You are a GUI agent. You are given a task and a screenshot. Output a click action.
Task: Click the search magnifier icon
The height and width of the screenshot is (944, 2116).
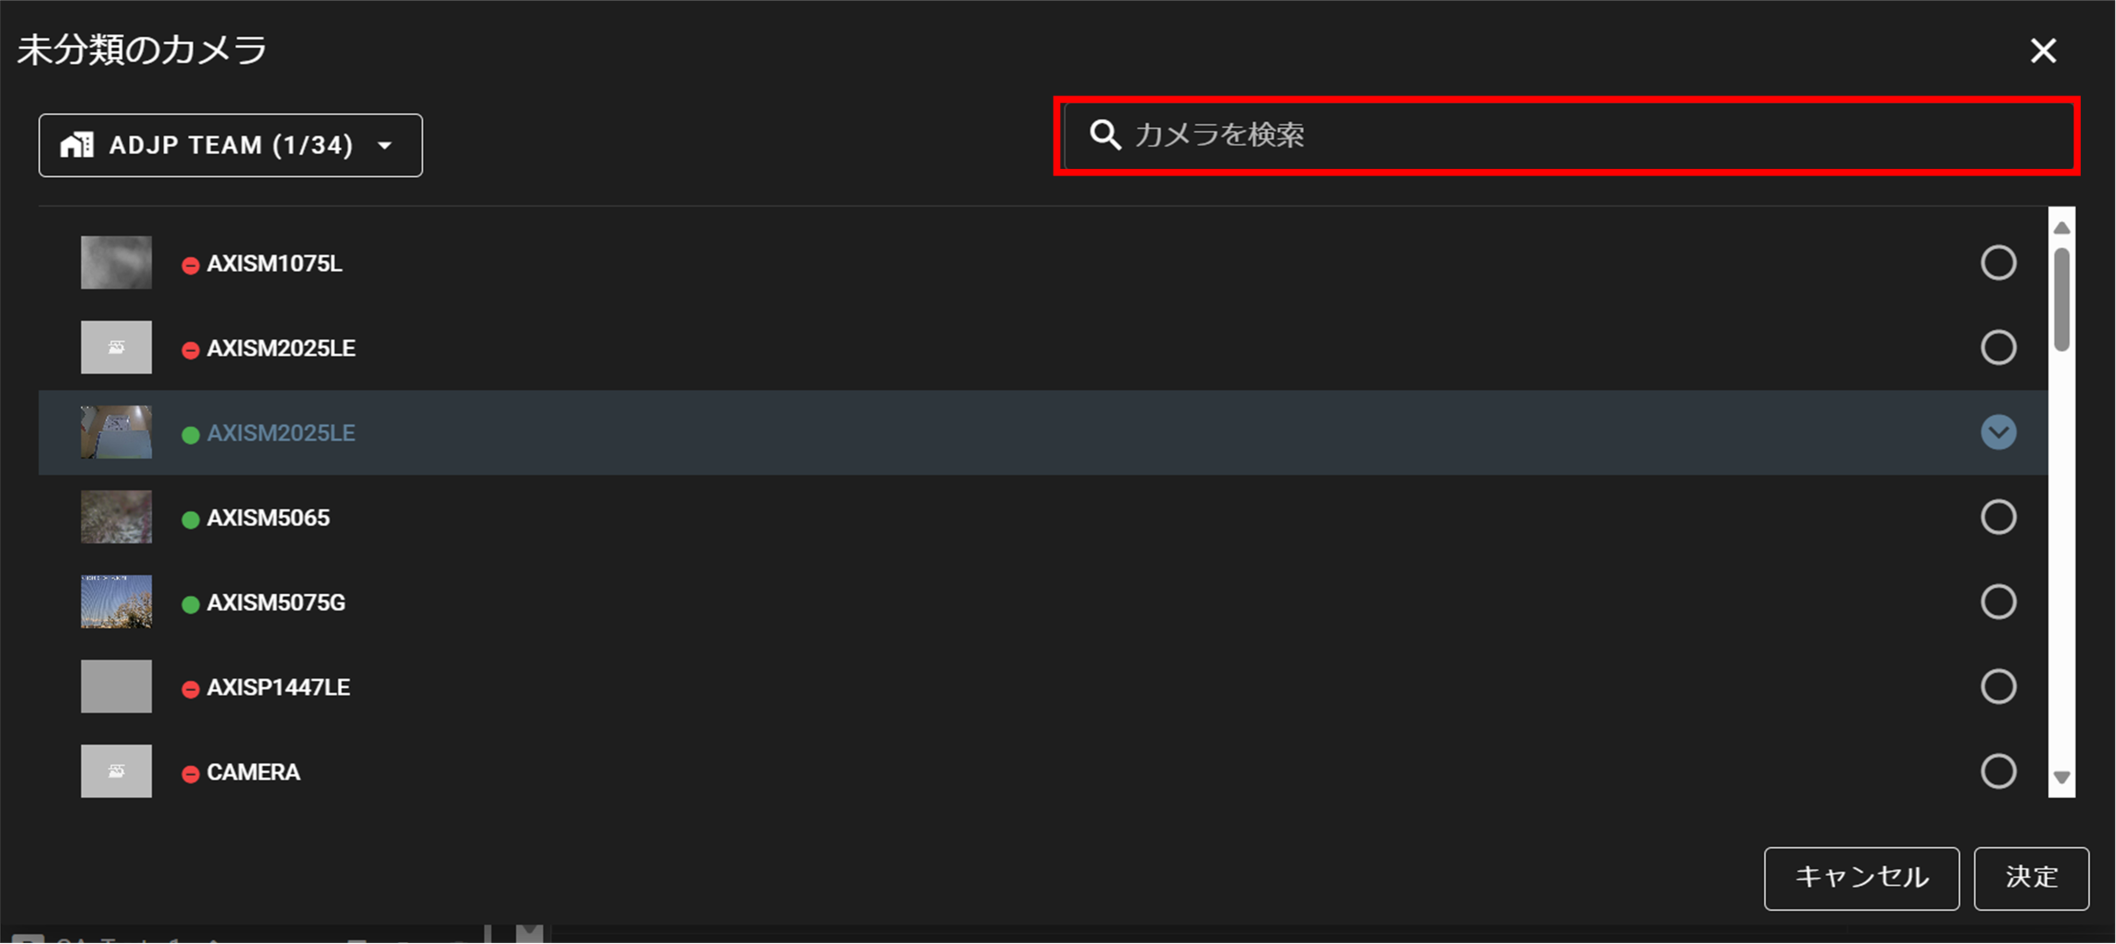[1105, 135]
